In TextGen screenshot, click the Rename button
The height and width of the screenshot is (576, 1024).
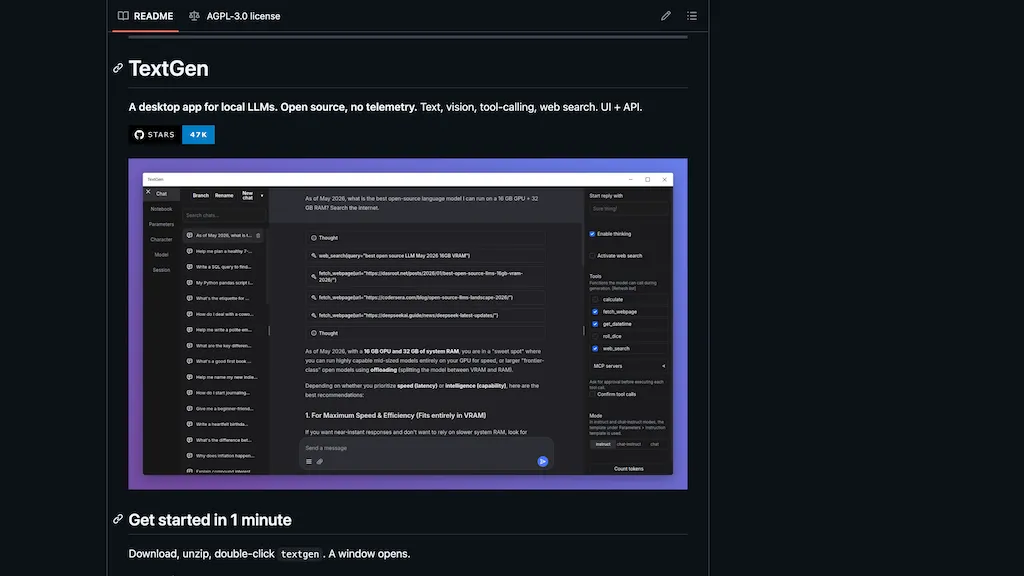224,195
